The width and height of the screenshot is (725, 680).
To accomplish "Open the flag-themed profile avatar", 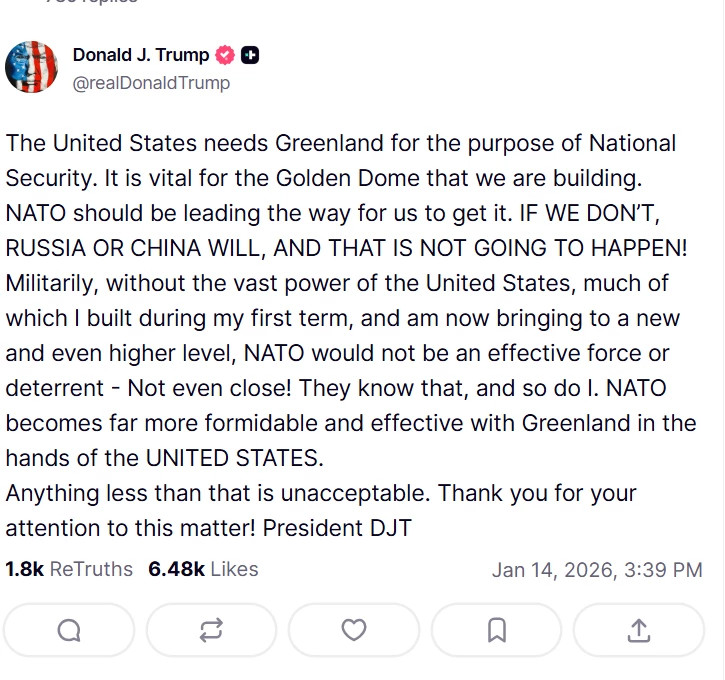I will tap(31, 68).
